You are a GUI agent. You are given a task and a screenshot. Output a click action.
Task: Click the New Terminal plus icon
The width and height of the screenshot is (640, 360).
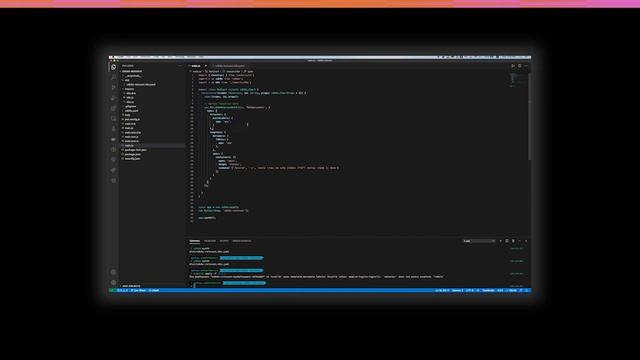pyautogui.click(x=500, y=241)
